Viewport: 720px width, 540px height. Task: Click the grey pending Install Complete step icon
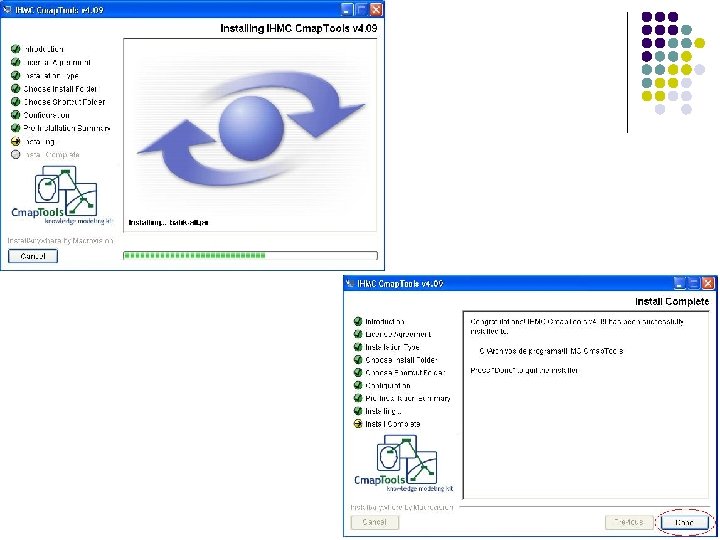point(16,155)
